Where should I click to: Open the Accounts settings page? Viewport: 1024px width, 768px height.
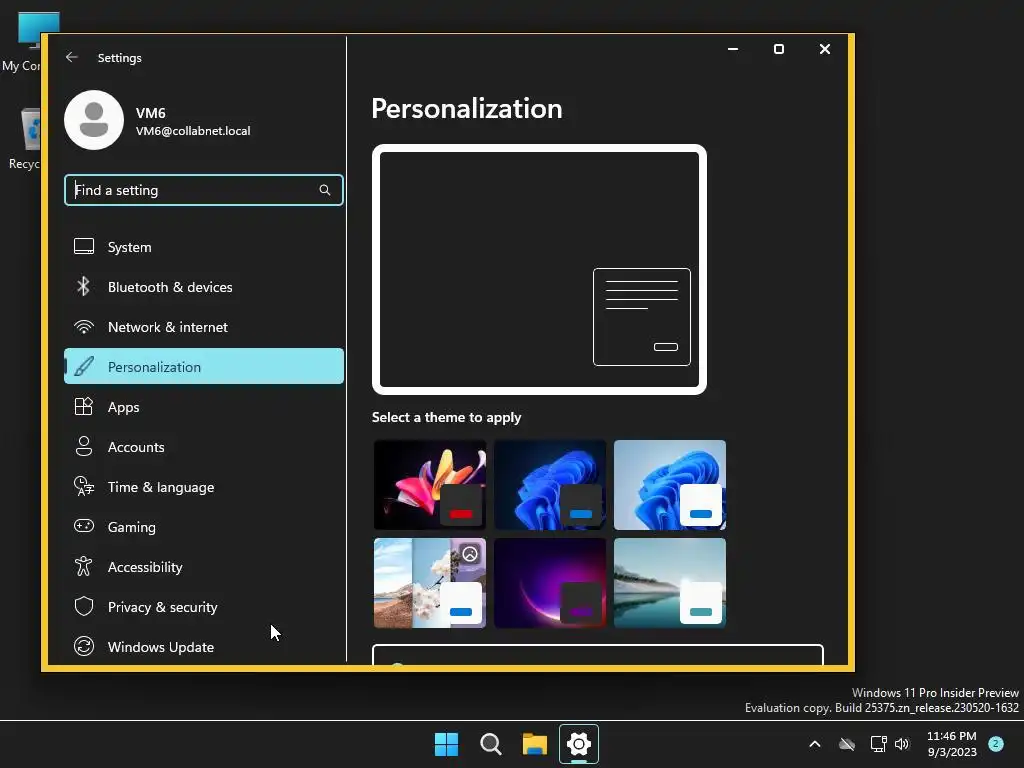coord(204,447)
